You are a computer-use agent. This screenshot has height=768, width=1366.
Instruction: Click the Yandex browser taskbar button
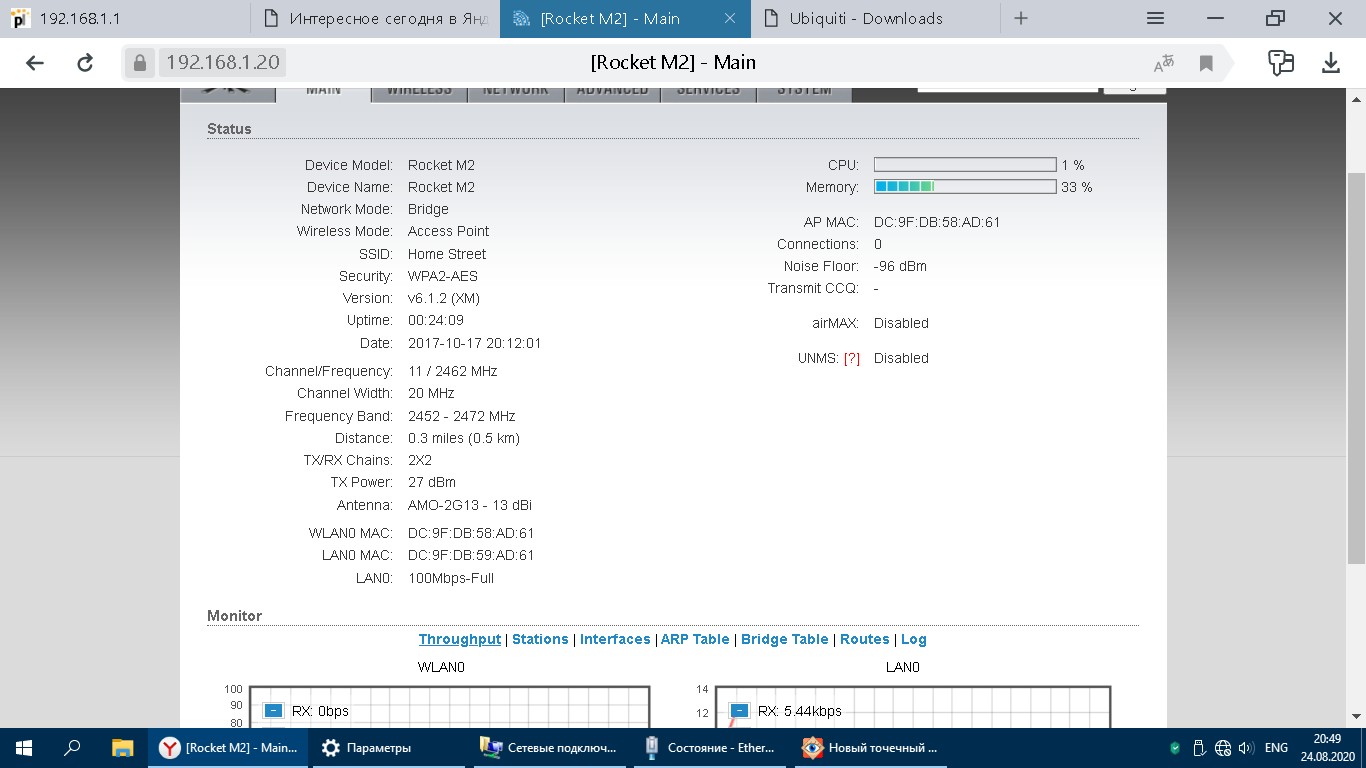[230, 748]
